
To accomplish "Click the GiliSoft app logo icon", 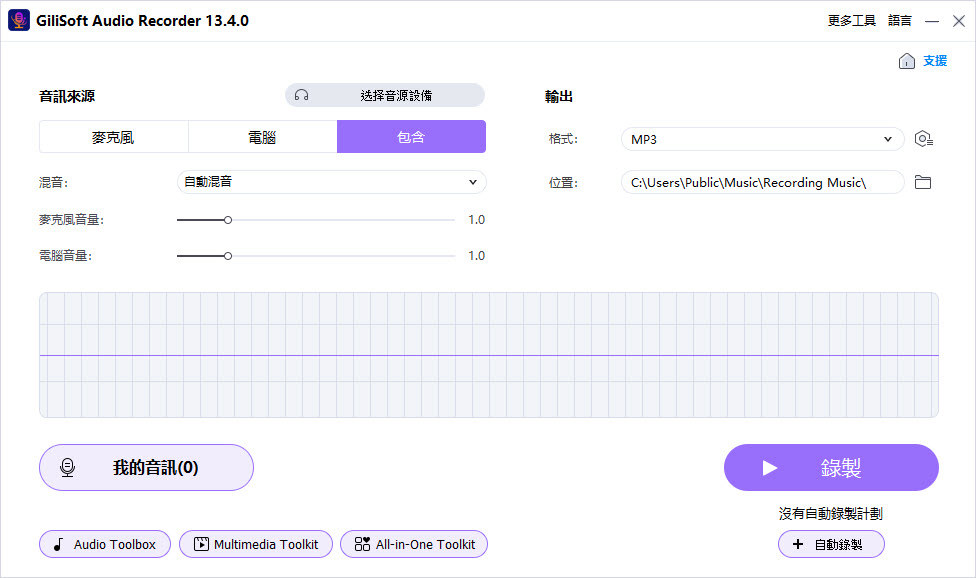I will [19, 20].
